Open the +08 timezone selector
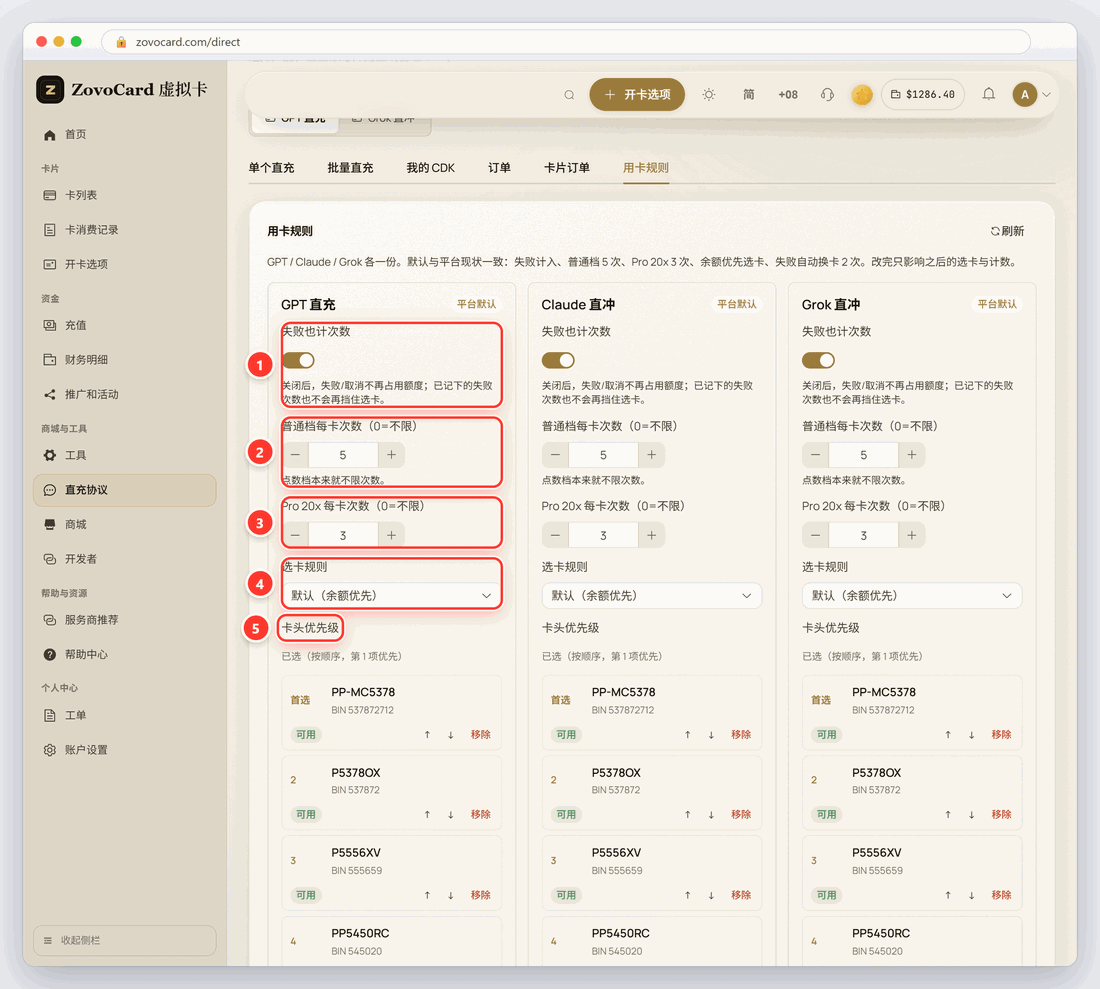This screenshot has width=1100, height=989. point(788,95)
